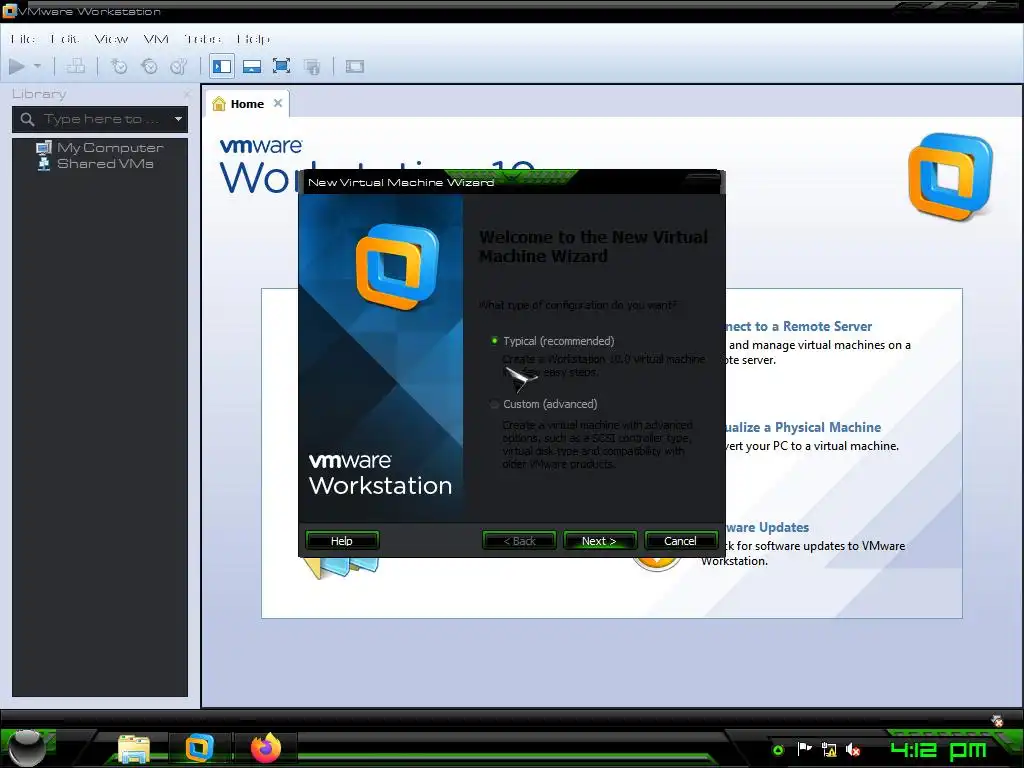
Task: Click the Power On play toolbar icon
Action: pyautogui.click(x=17, y=66)
